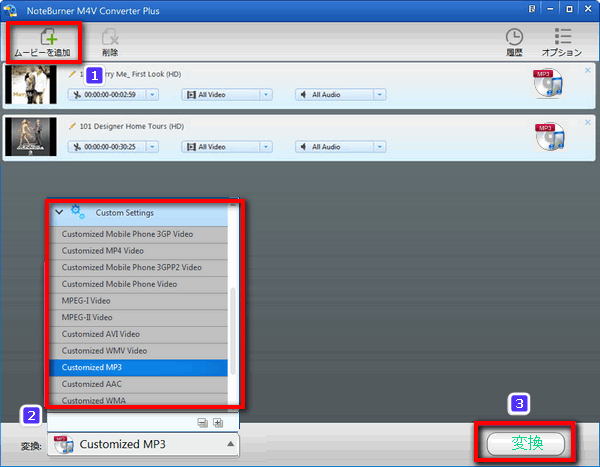The height and width of the screenshot is (467, 600).
Task: Select Customized MP3 in the list
Action: coord(139,367)
